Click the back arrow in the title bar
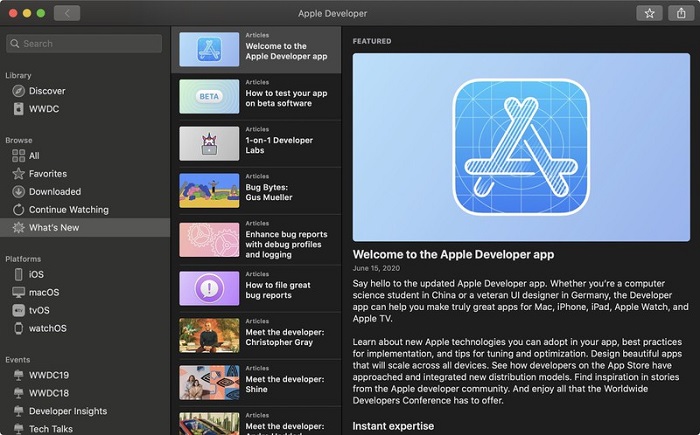Screen dimensions: 700x435 [x=67, y=13]
